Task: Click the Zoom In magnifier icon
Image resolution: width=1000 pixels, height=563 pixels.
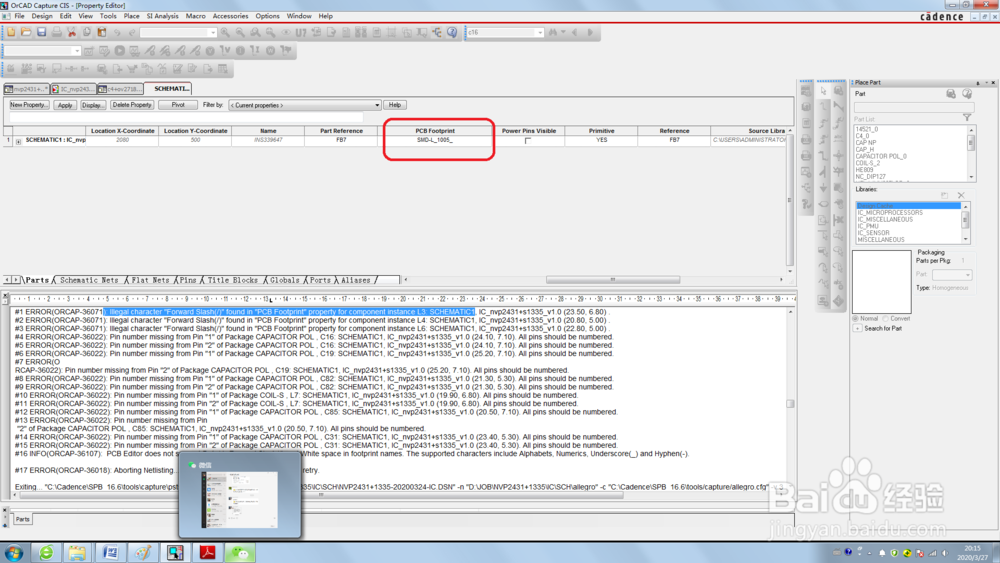Action: [225, 32]
